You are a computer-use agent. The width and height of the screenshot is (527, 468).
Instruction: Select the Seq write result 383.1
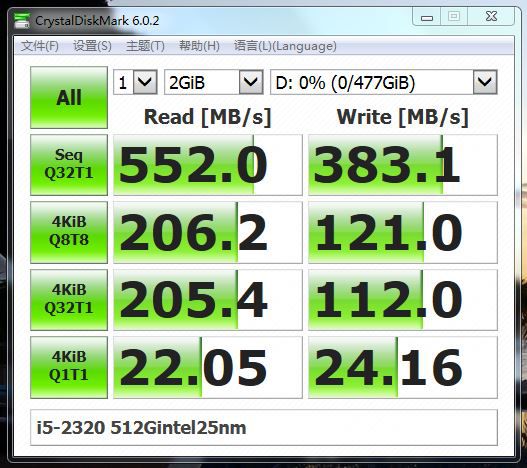click(403, 165)
